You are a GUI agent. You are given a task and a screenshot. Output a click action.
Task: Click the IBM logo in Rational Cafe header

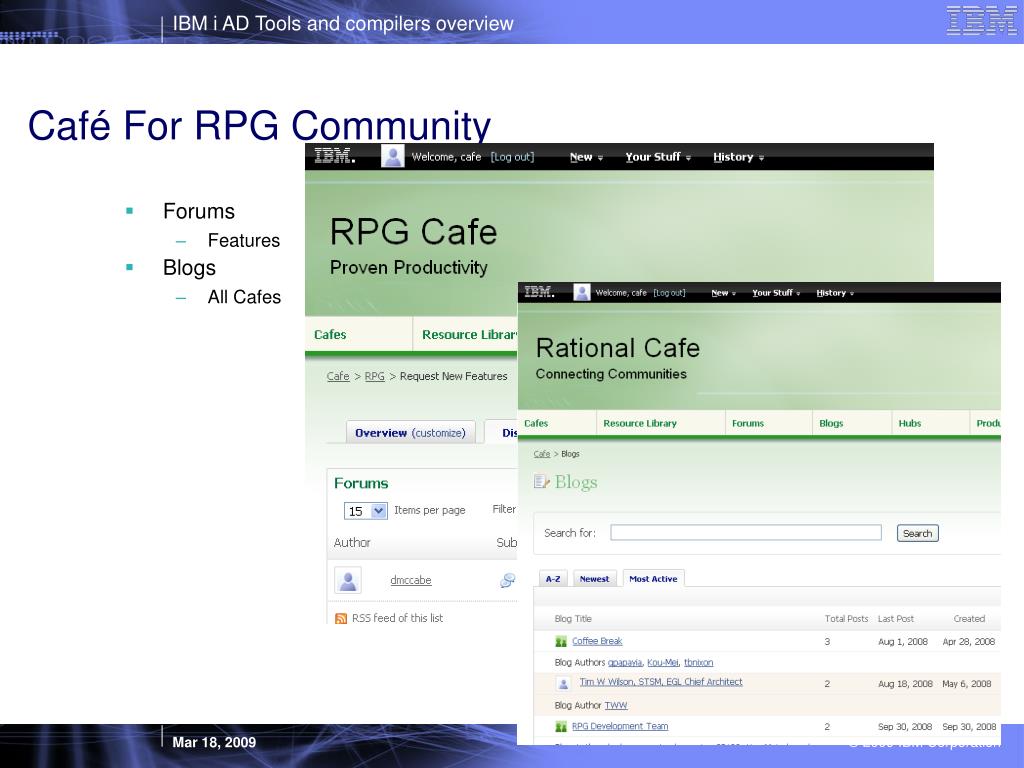[539, 293]
